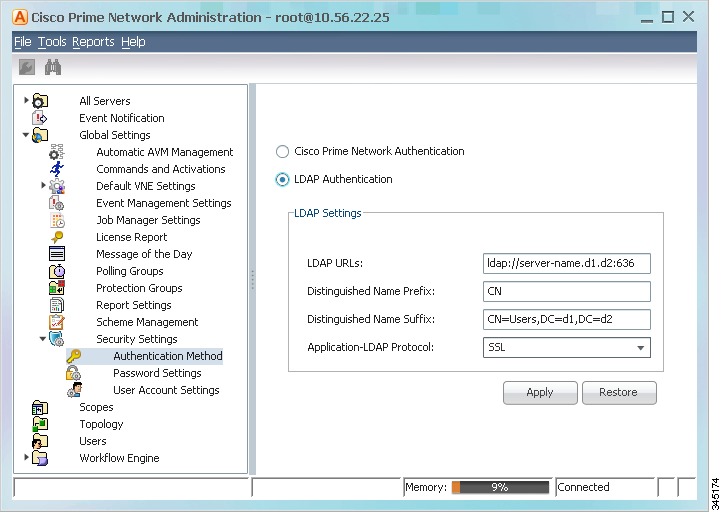Click the splitter grip between panes
Screen dimensions: 721x512
pyautogui.click(x=252, y=280)
